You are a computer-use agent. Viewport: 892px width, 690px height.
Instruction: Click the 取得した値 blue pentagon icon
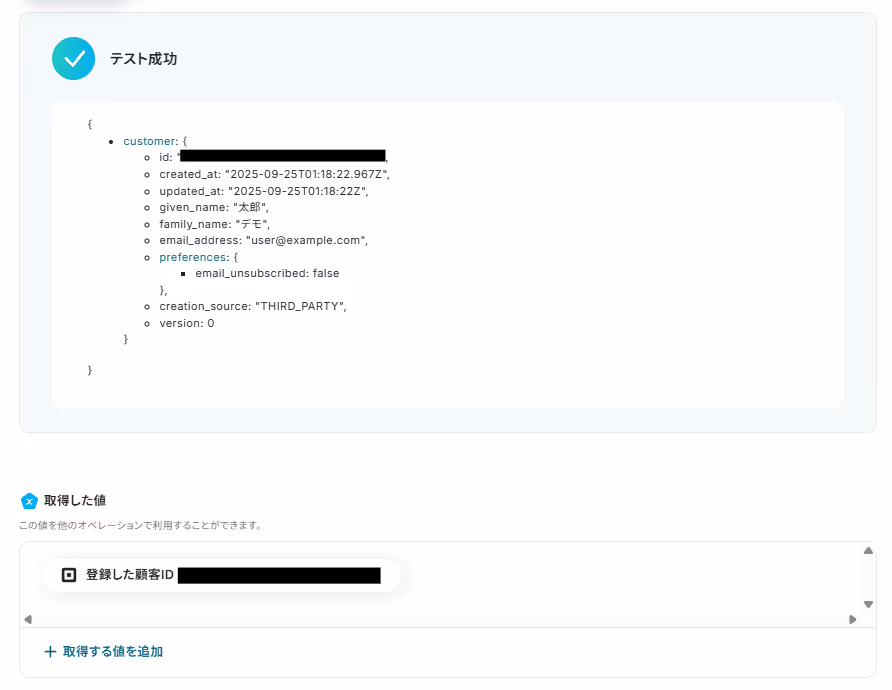pos(29,501)
